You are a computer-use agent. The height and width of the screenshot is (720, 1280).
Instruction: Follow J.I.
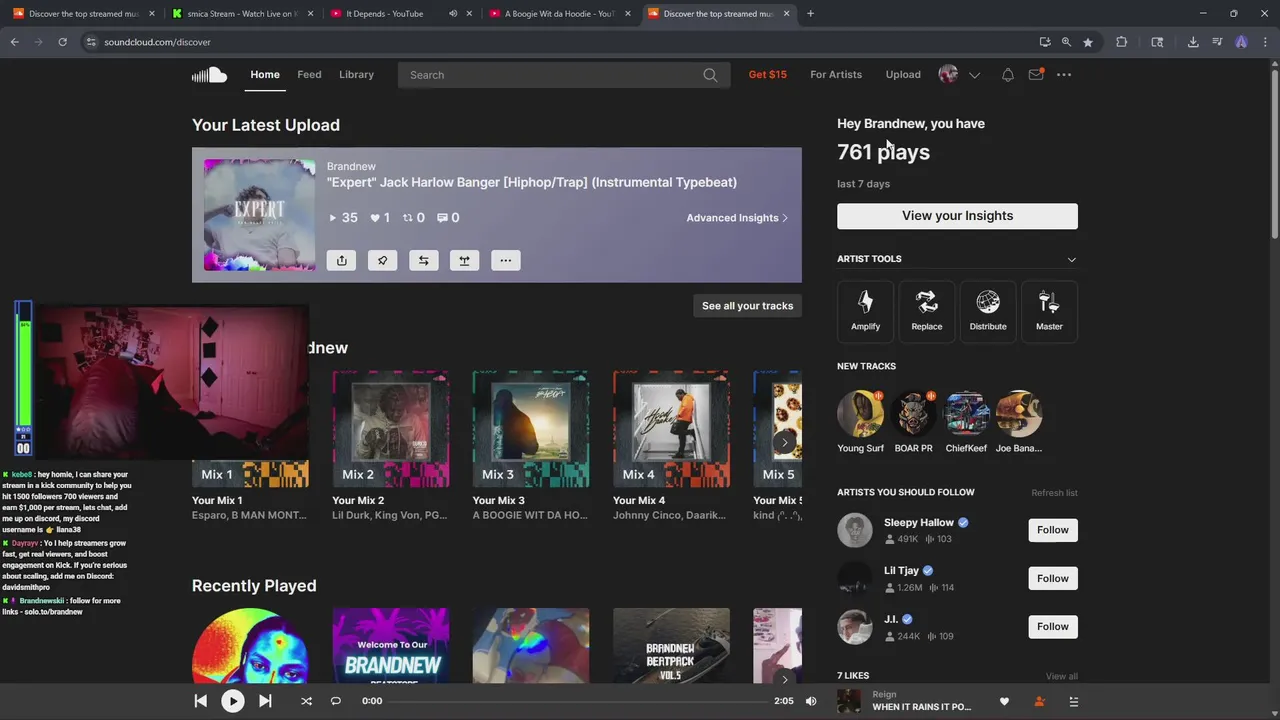1053,626
